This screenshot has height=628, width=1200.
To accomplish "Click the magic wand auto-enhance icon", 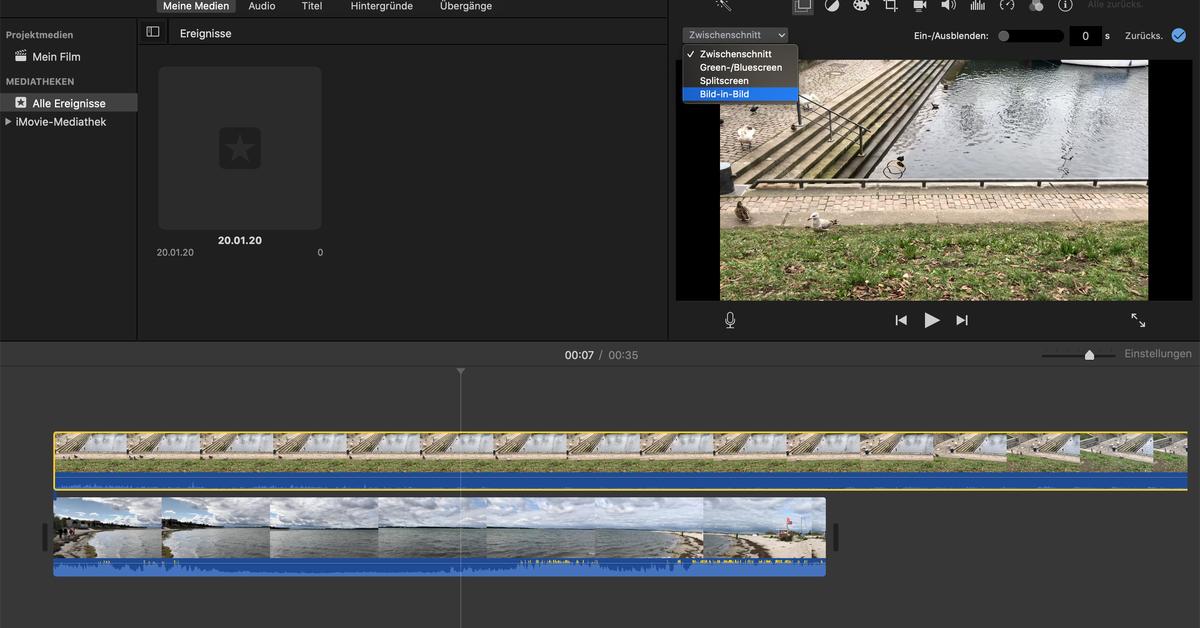I will click(724, 5).
